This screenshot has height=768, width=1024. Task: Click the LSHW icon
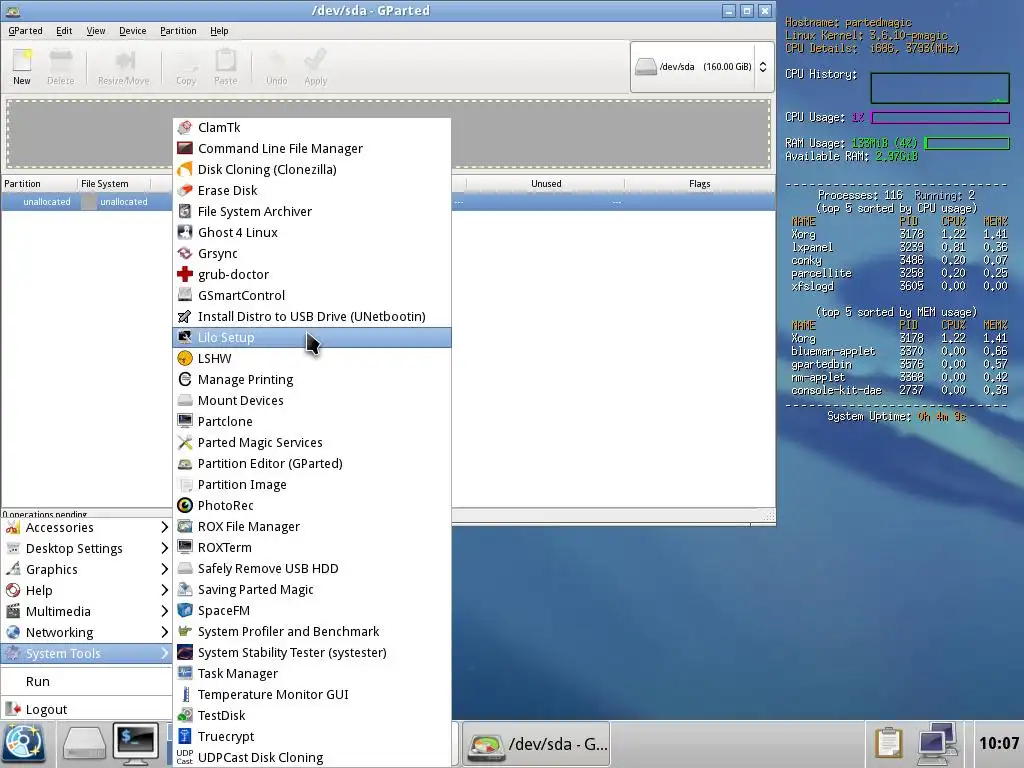point(185,359)
